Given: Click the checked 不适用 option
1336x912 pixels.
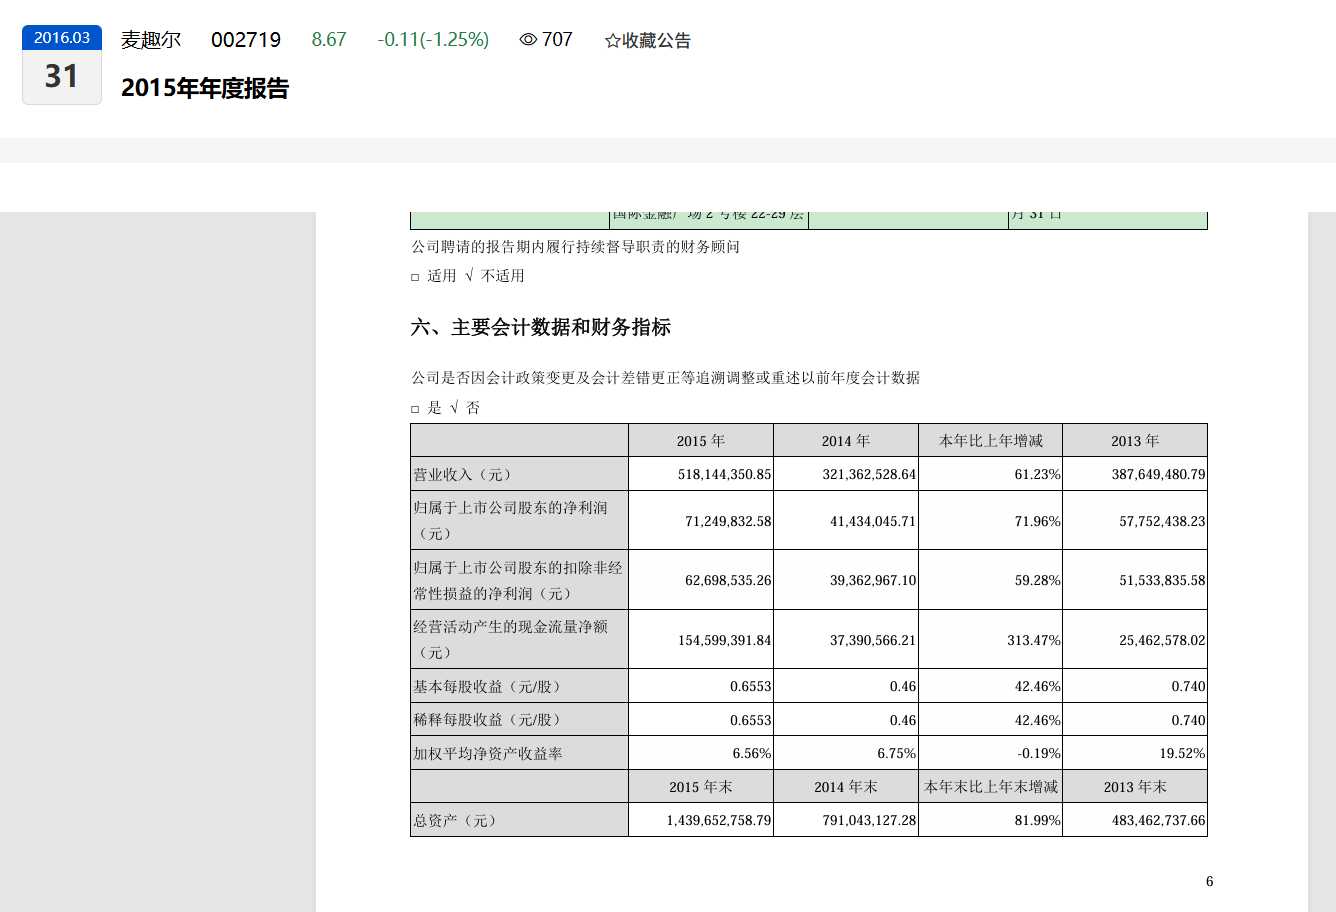Looking at the screenshot, I should (x=495, y=276).
